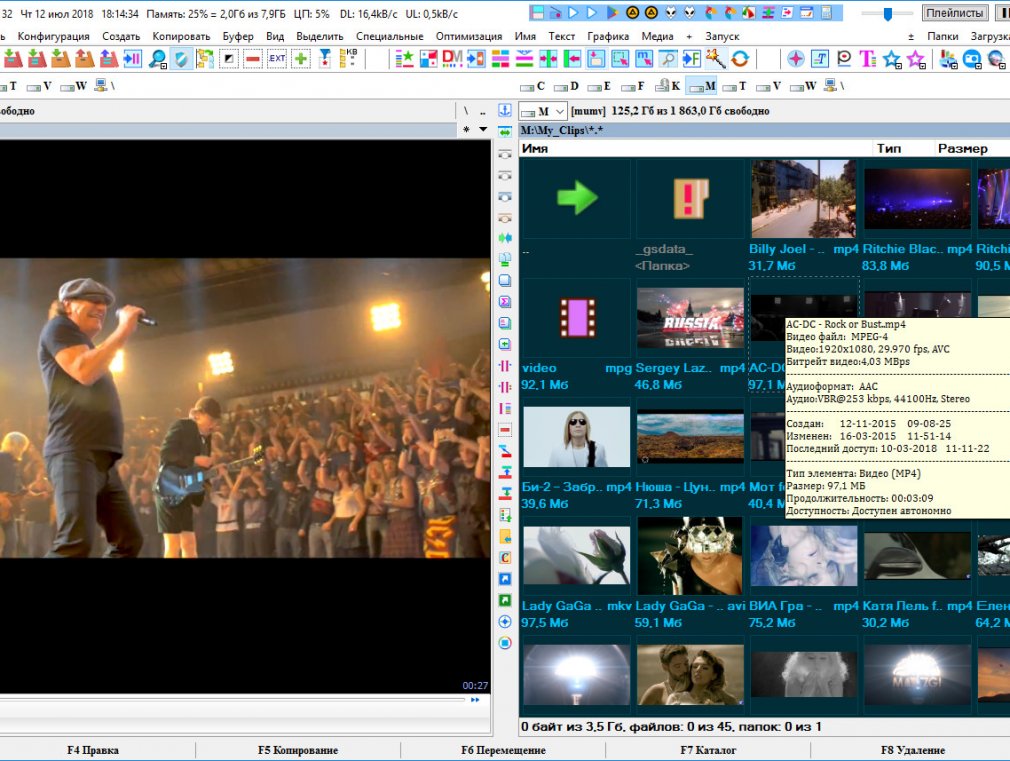Click the blue arrow F icon
The image size is (1010, 761).
coord(692,59)
